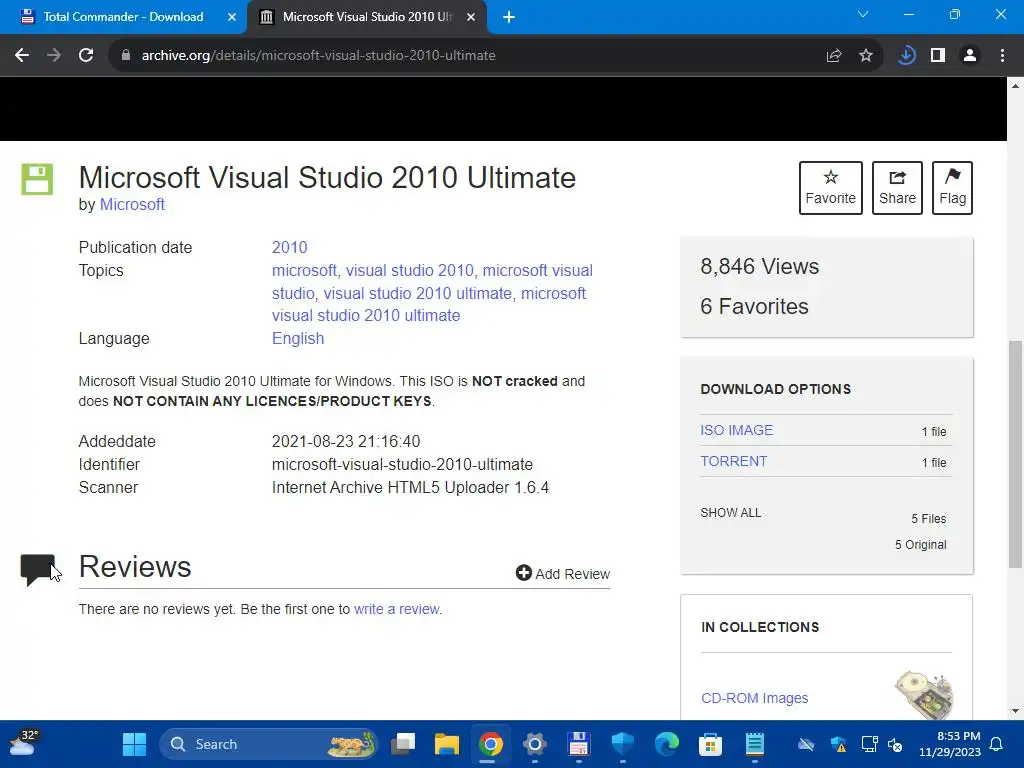Screen dimensions: 1024x768
Task: Launch Microsoft Edge from taskbar
Action: 667,744
